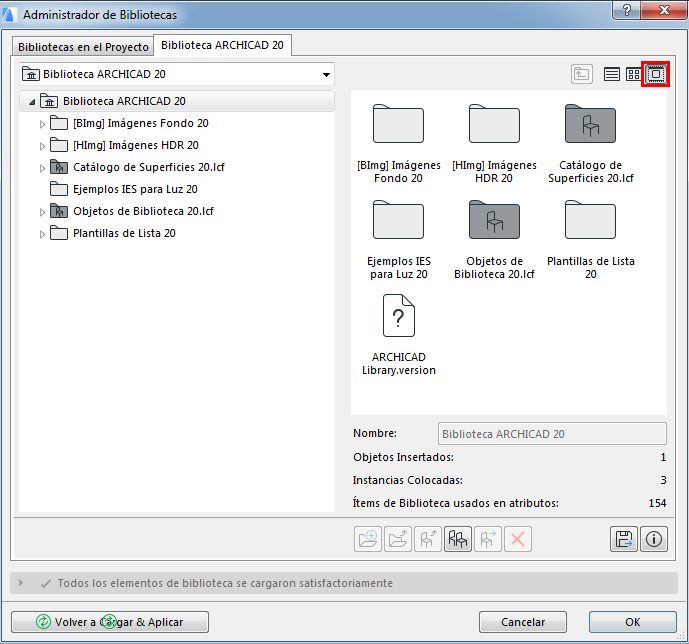The height and width of the screenshot is (644, 689).
Task: Expand Catálogo de Superficies 20.lcf node
Action: [x=42, y=168]
